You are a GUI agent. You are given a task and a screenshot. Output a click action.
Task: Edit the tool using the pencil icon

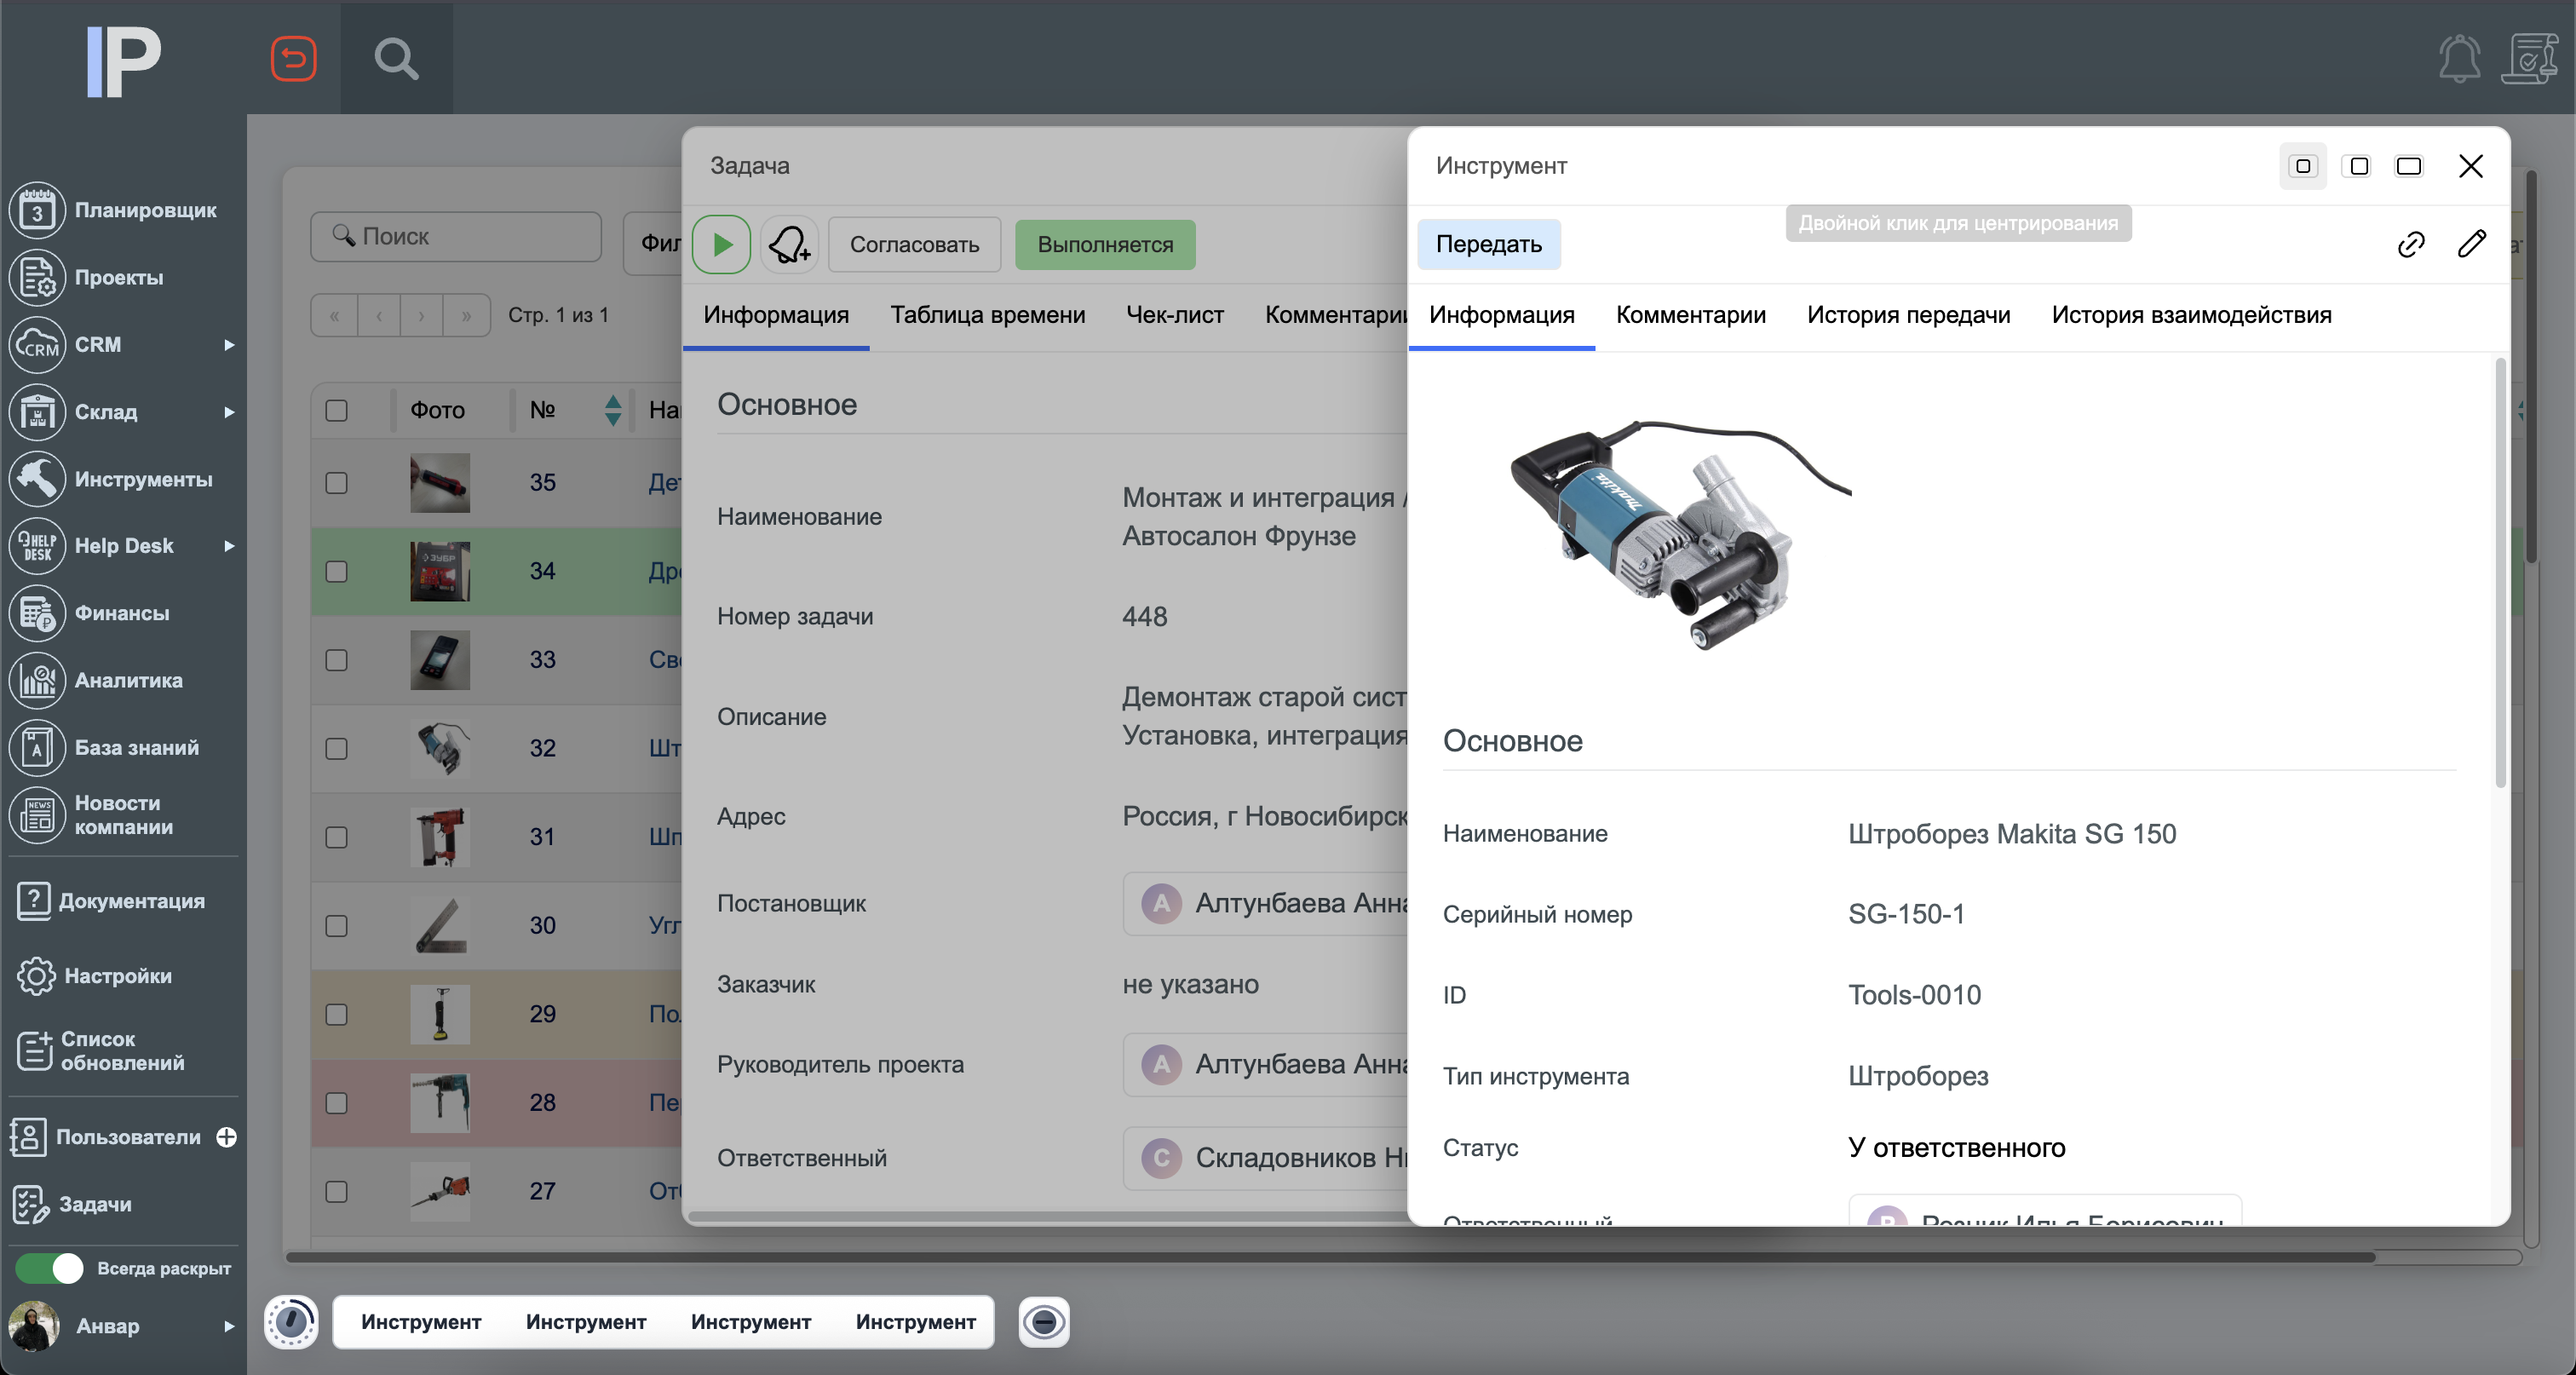(x=2473, y=244)
